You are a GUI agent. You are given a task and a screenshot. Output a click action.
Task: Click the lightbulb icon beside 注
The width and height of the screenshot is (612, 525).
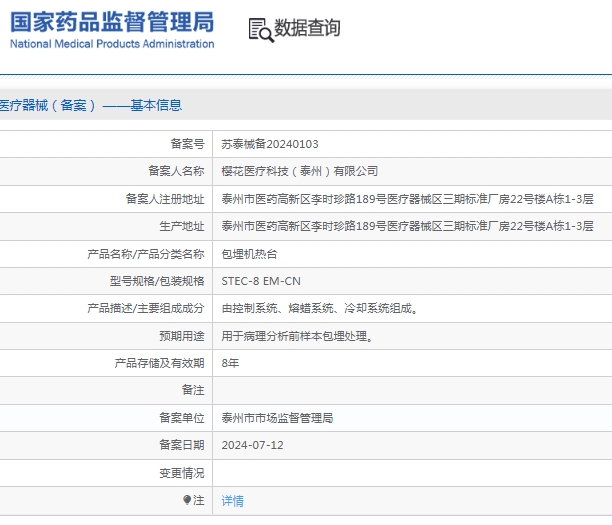[187, 500]
